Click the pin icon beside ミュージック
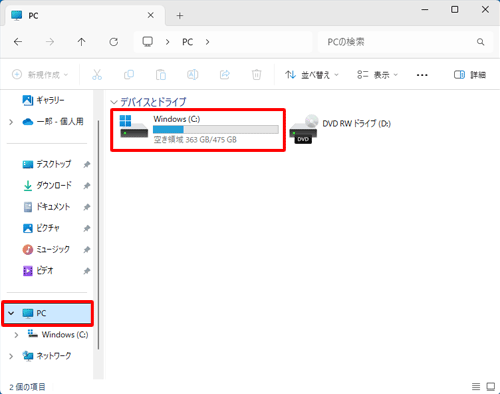This screenshot has height=394, width=500. pos(87,250)
